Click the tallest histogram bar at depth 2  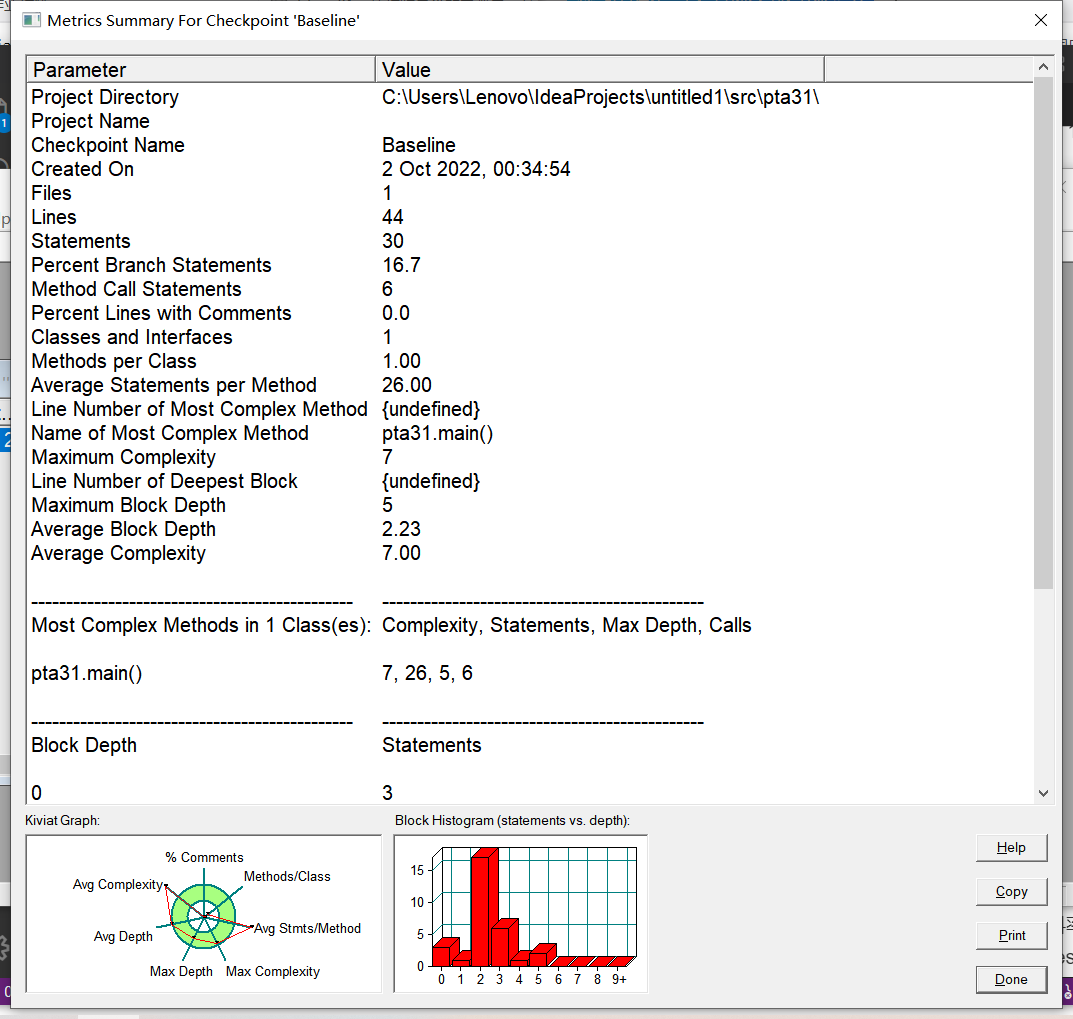[483, 907]
